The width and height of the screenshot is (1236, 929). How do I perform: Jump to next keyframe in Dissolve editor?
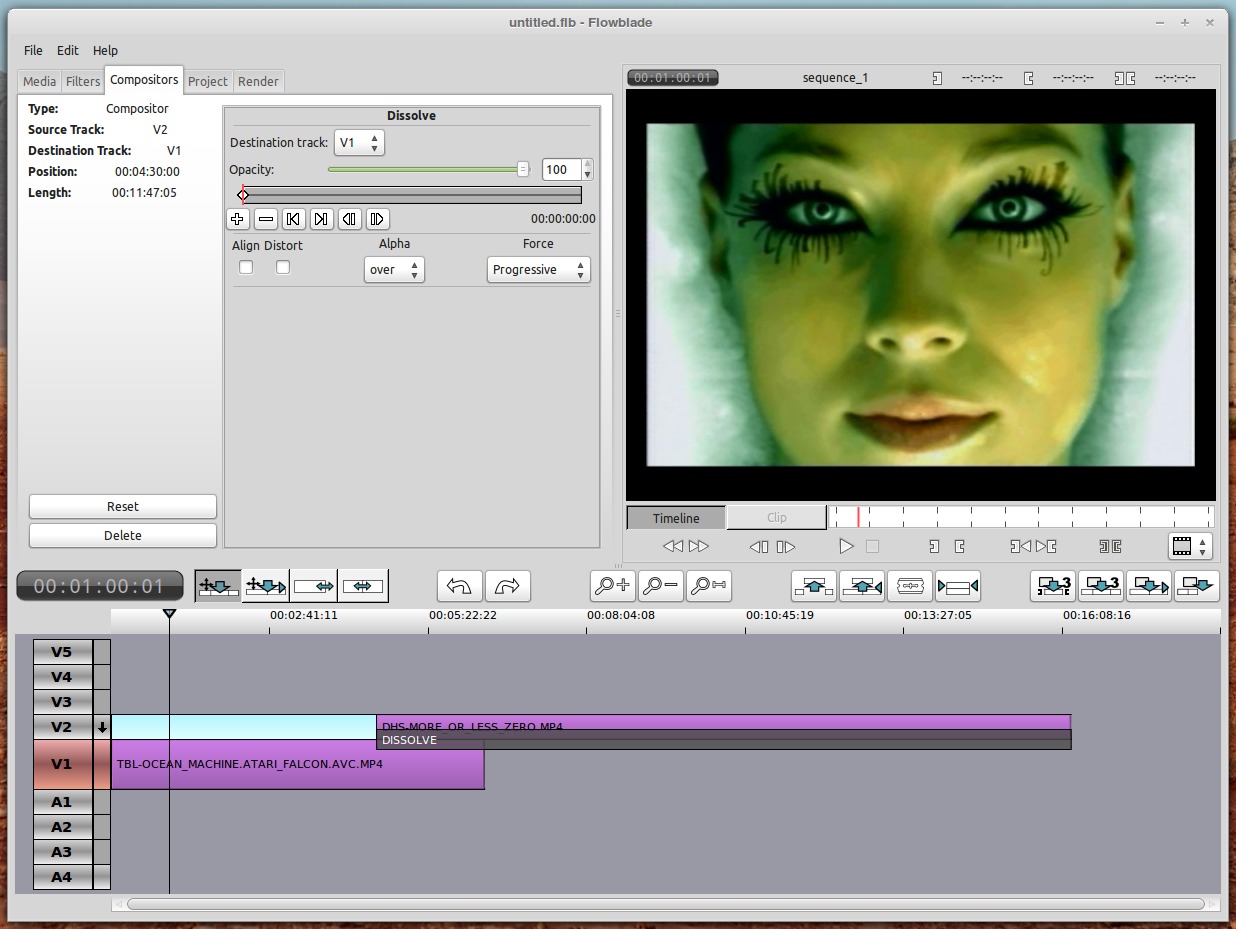321,219
